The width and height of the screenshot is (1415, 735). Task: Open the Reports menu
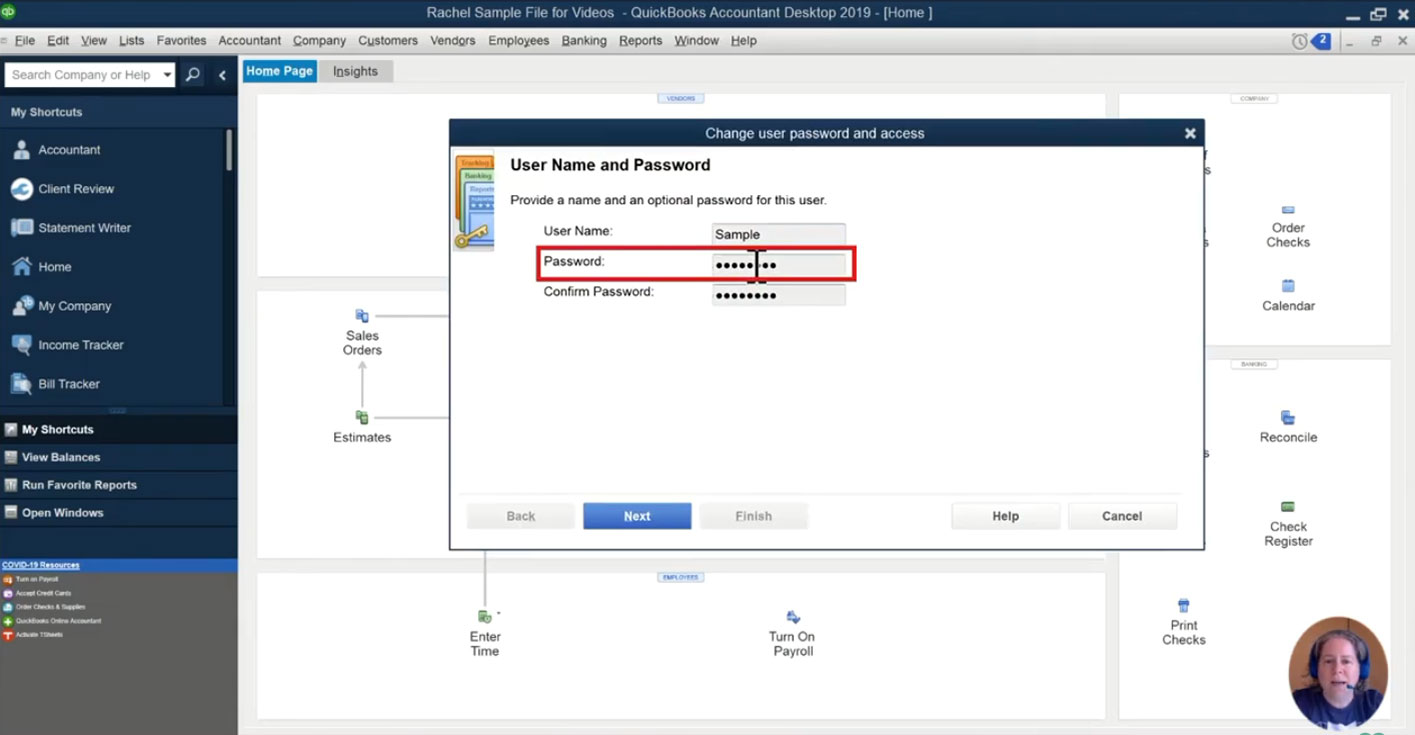click(640, 41)
